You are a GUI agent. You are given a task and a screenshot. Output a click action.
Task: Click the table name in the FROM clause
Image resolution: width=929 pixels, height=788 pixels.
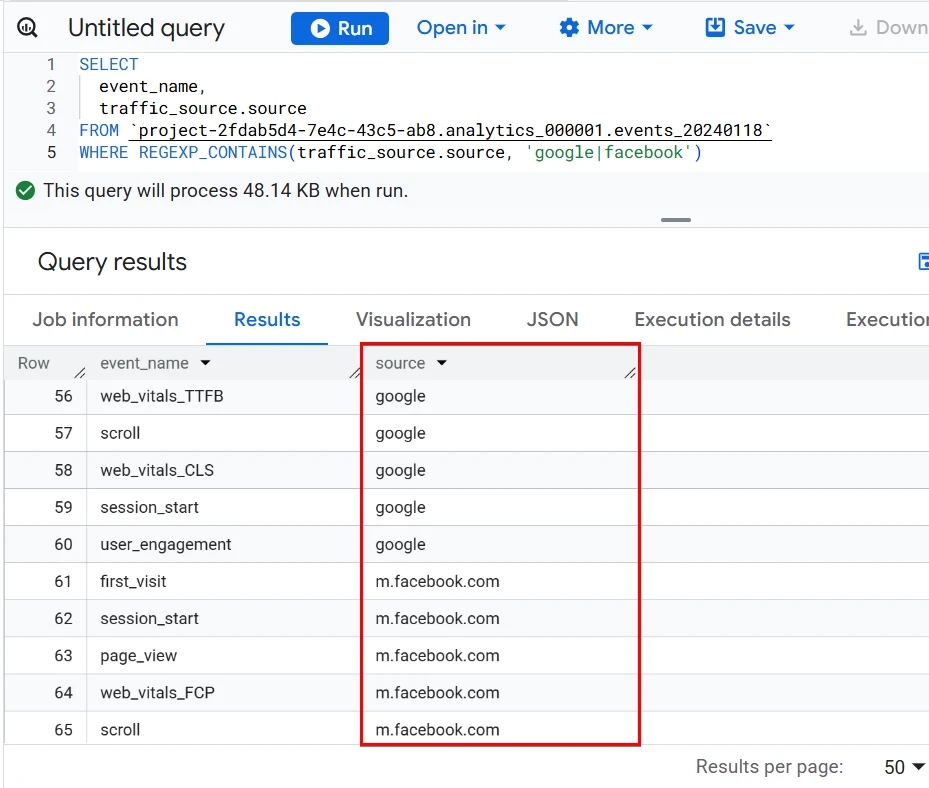pos(450,130)
